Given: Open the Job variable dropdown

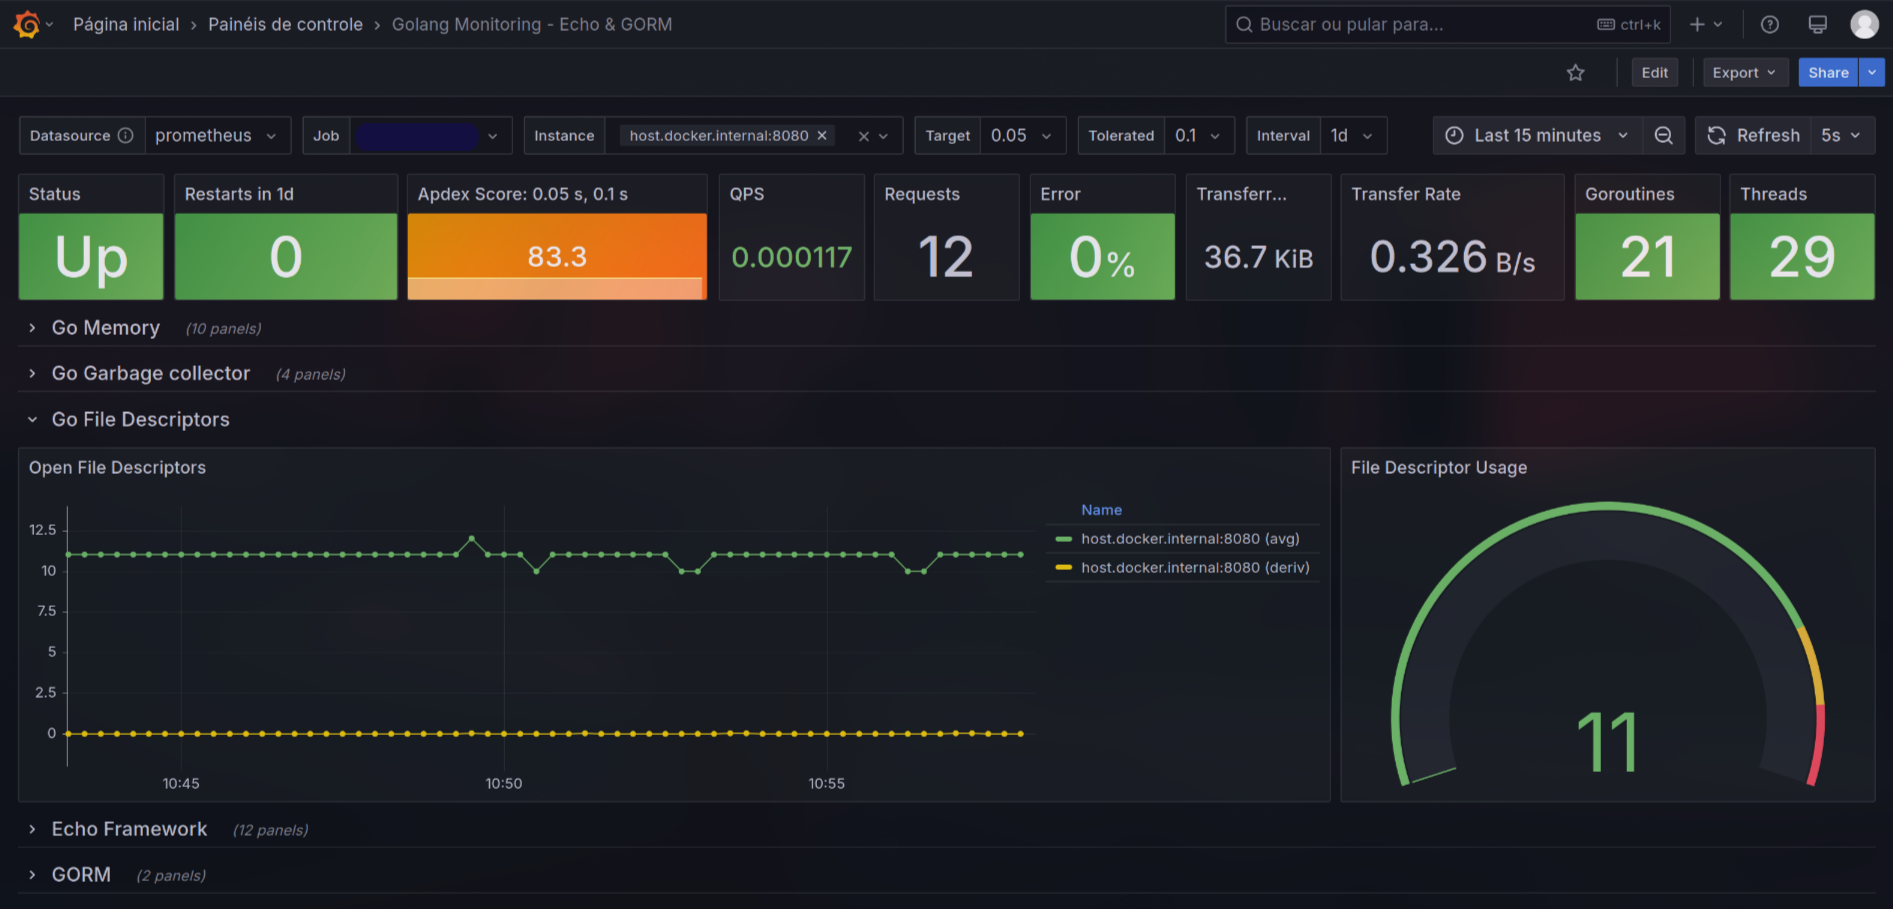Looking at the screenshot, I should 430,135.
